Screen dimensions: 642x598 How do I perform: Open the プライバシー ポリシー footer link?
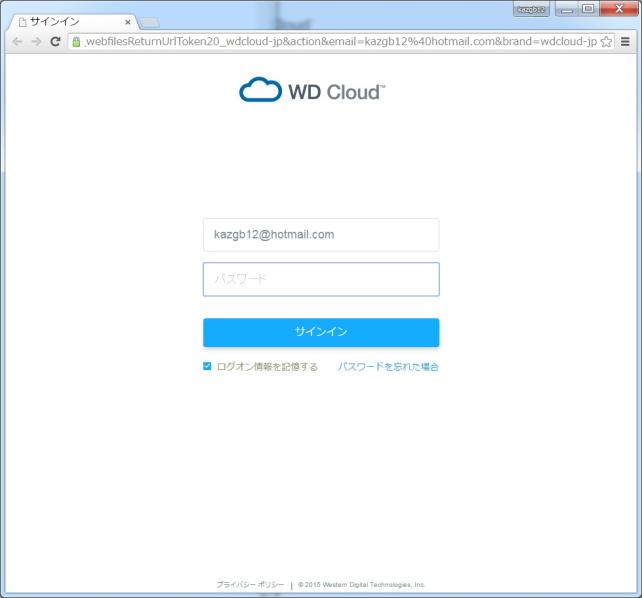coord(250,584)
